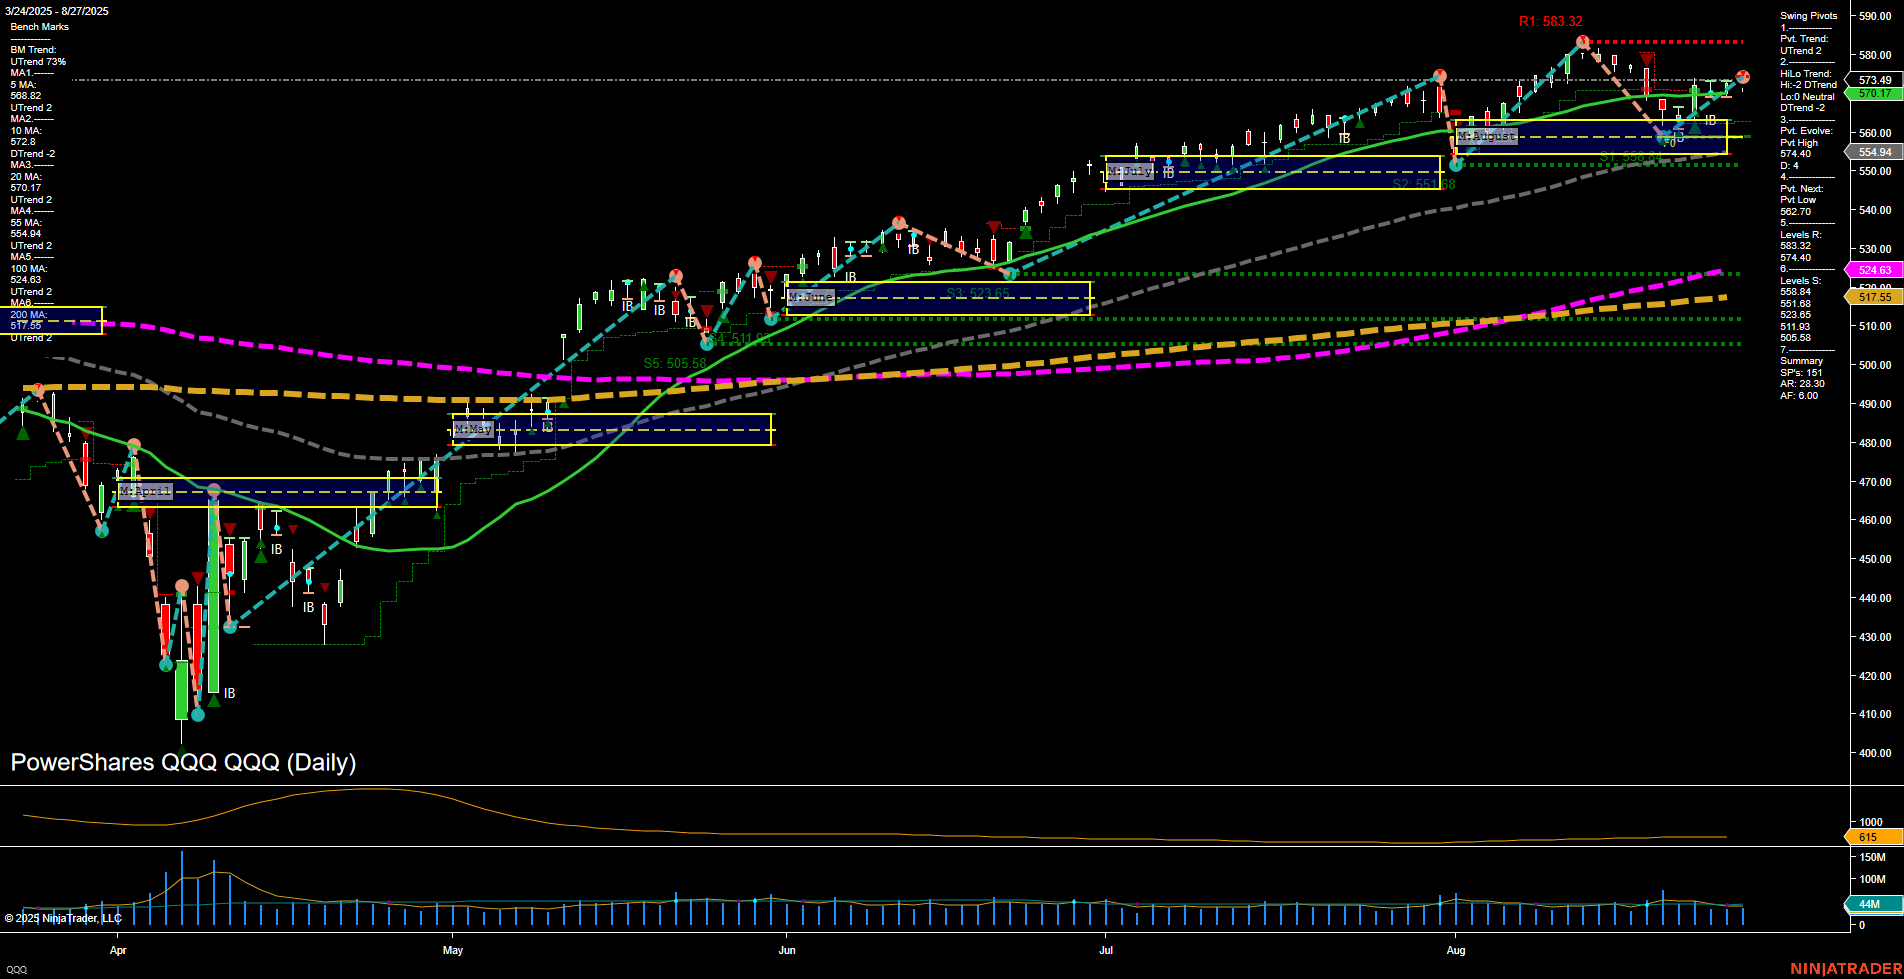The image size is (1904, 979).
Task: Click the Swing Pivots heading
Action: click(1809, 16)
